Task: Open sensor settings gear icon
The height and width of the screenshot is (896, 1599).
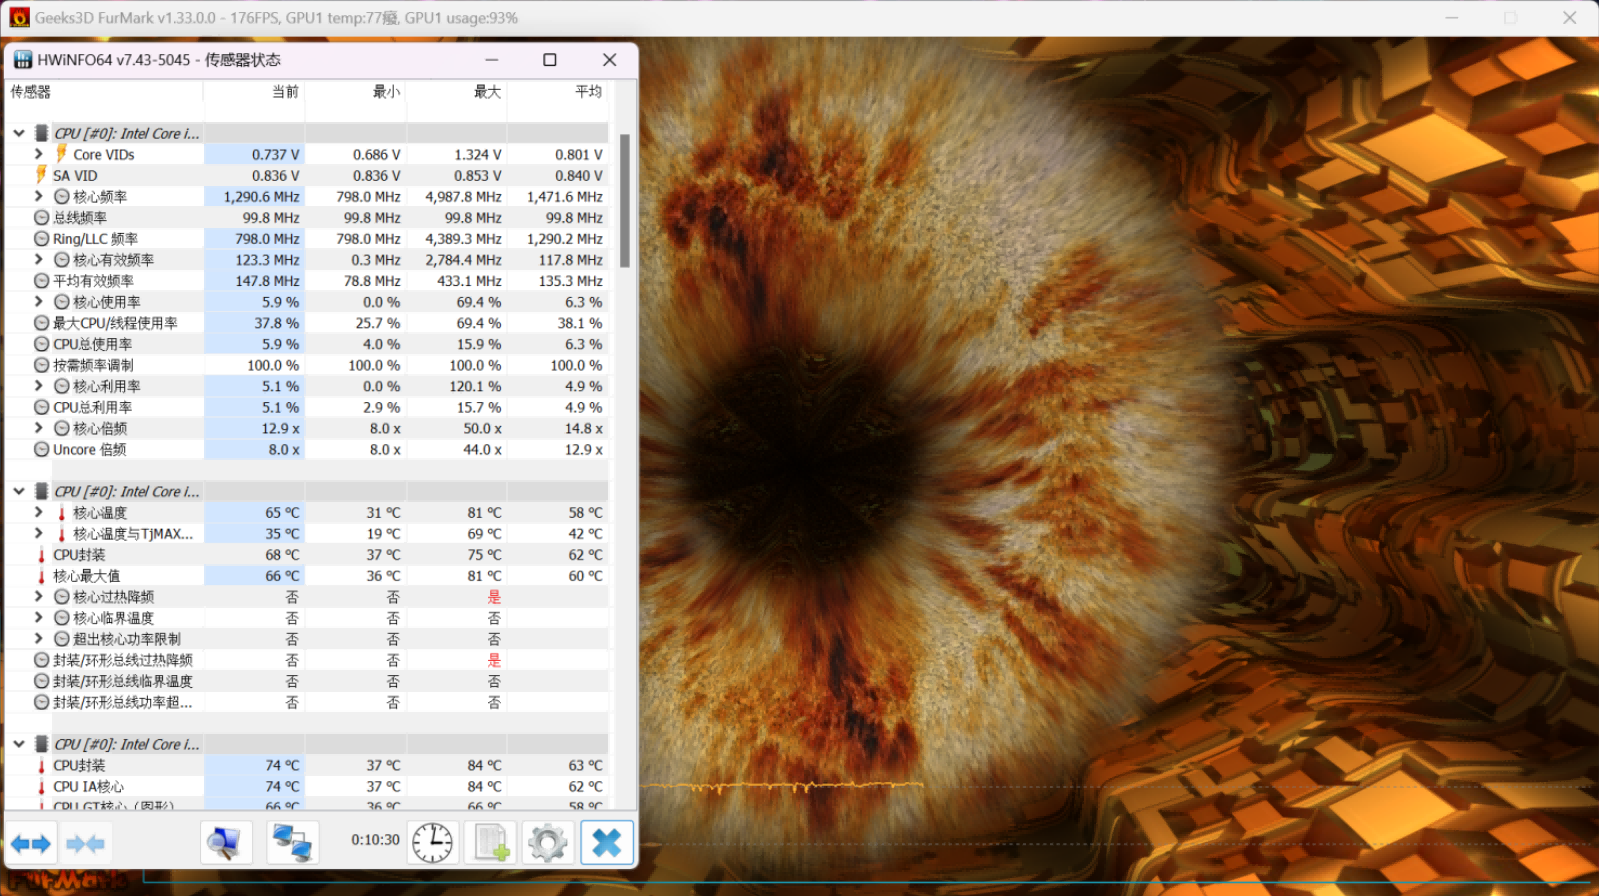Action: pos(548,843)
